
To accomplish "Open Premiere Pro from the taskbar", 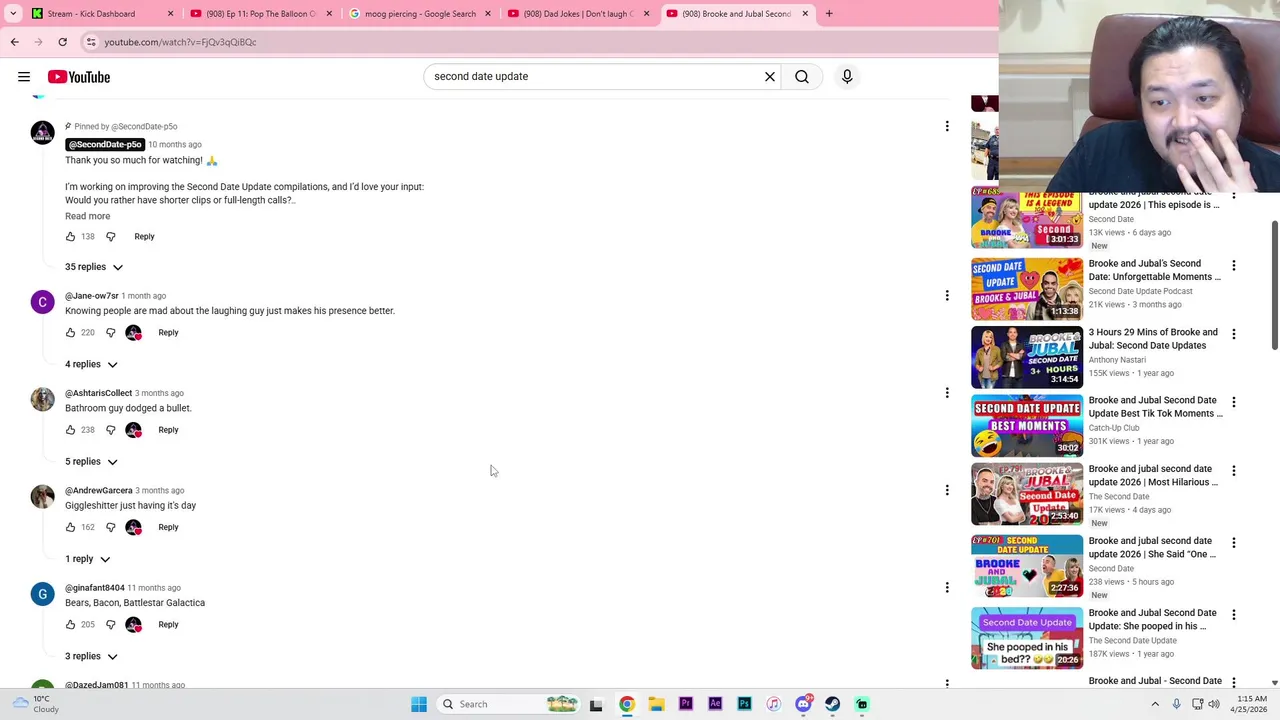I will (x=685, y=704).
